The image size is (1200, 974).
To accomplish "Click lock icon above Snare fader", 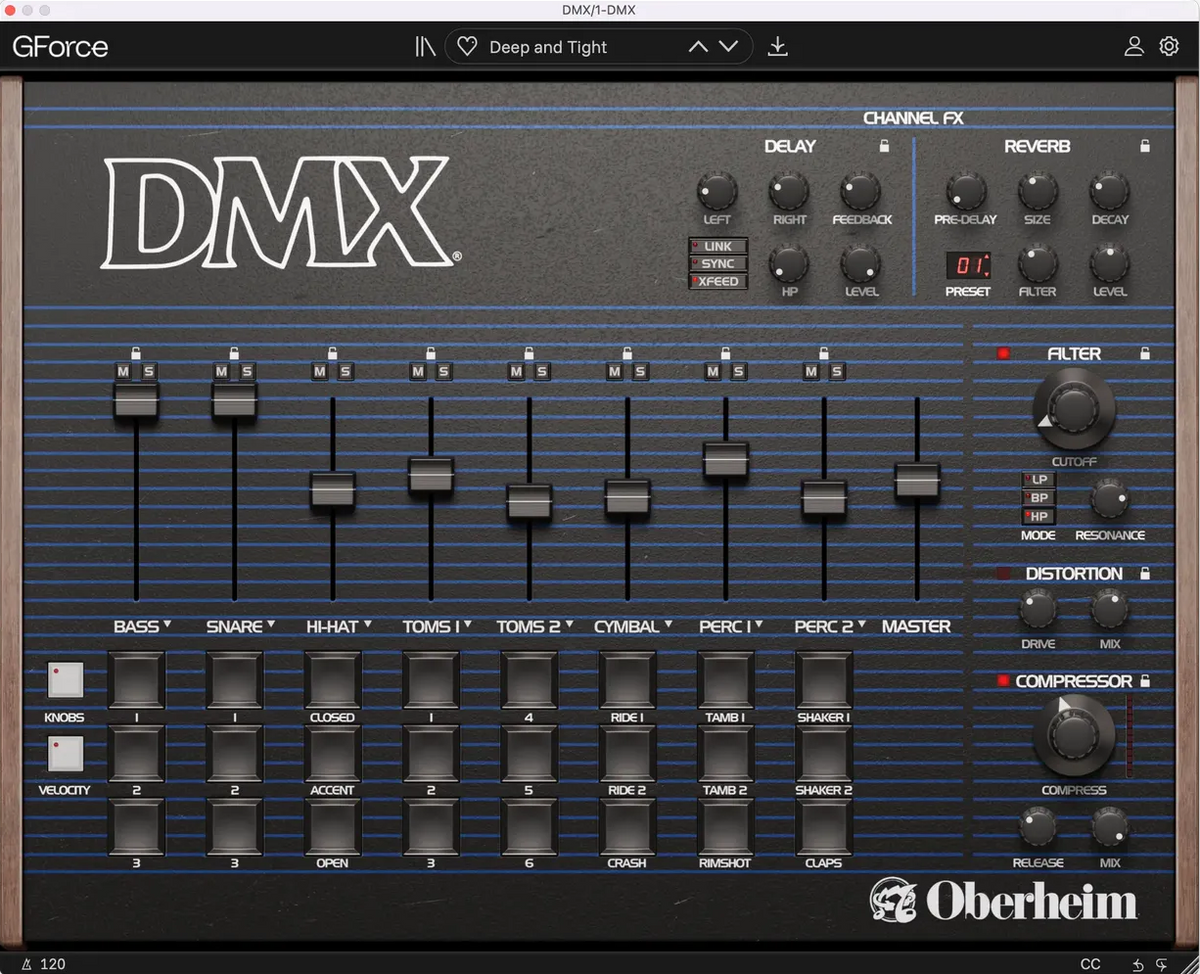I will coord(234,352).
